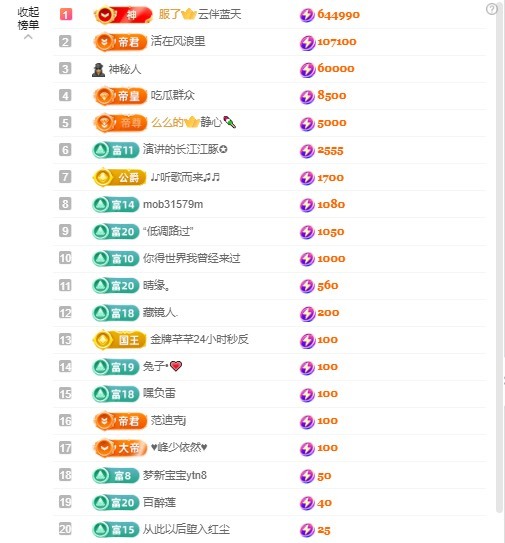The height and width of the screenshot is (543, 505).
Task: Select username 从此以后堕入红尘
Action: (x=186, y=529)
